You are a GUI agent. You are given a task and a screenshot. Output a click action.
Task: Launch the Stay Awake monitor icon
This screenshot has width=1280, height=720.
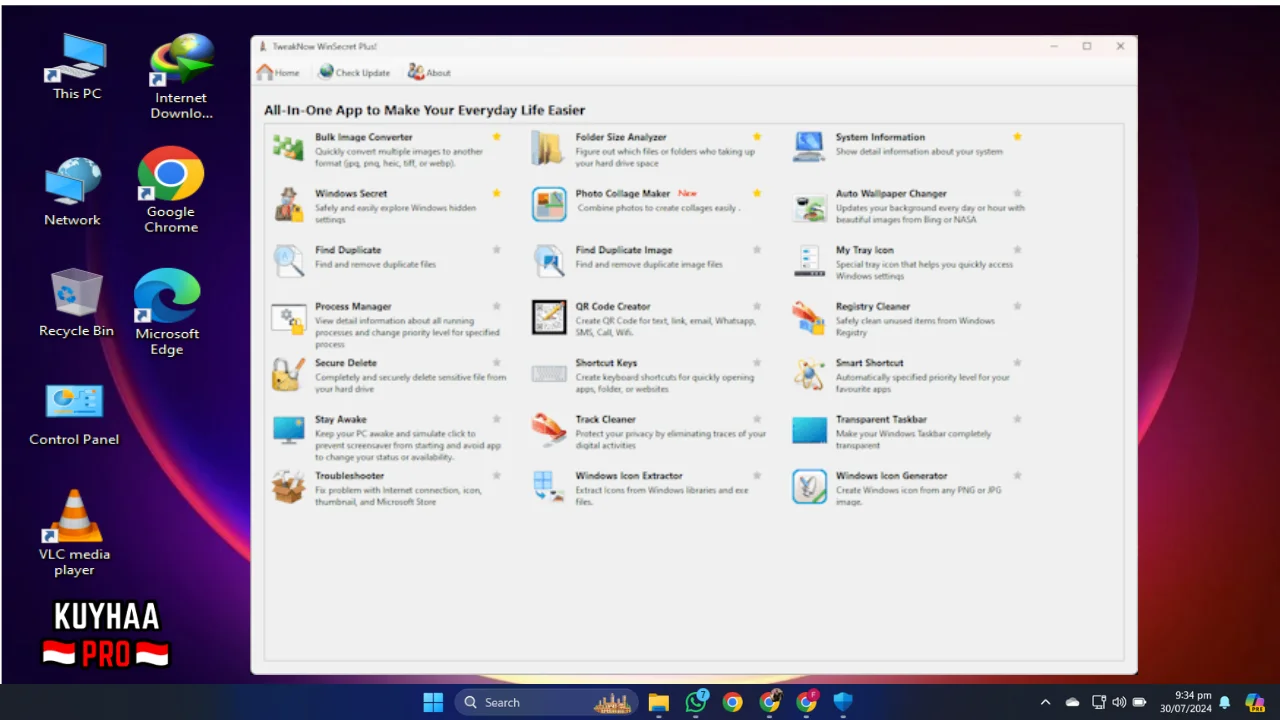point(288,430)
